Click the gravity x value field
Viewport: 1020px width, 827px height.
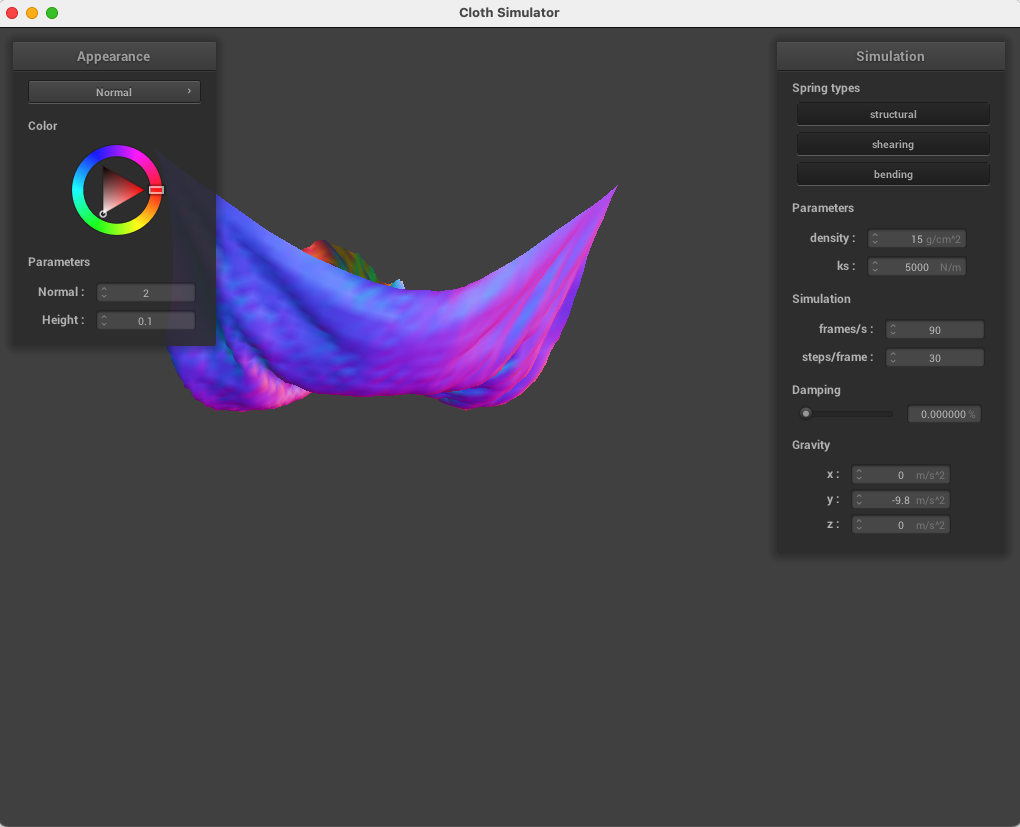[x=901, y=475]
